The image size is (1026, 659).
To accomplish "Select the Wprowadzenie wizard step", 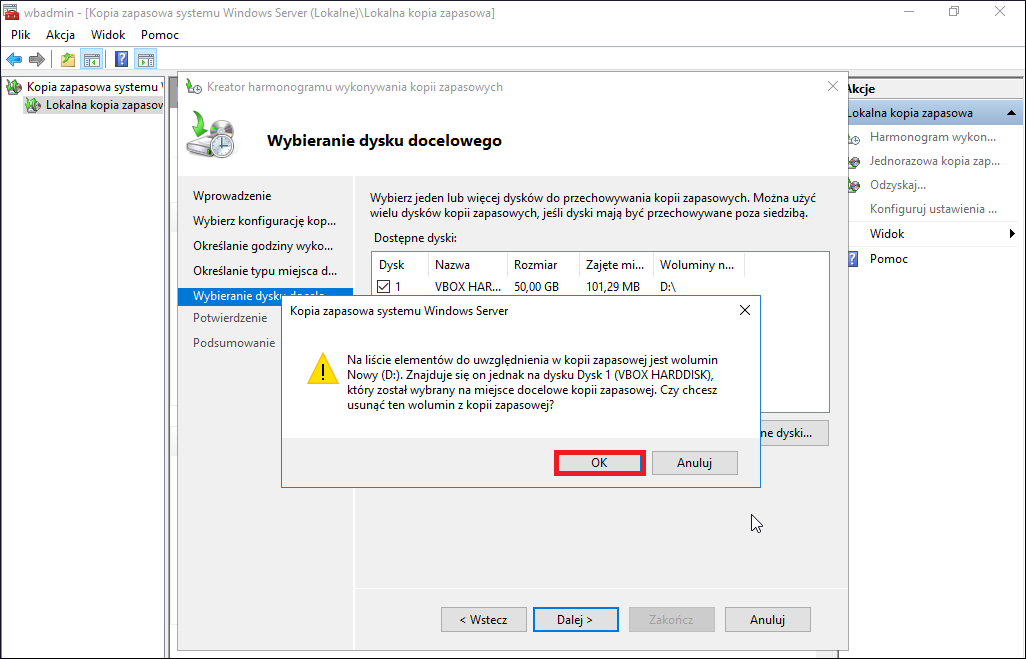I will pyautogui.click(x=232, y=196).
